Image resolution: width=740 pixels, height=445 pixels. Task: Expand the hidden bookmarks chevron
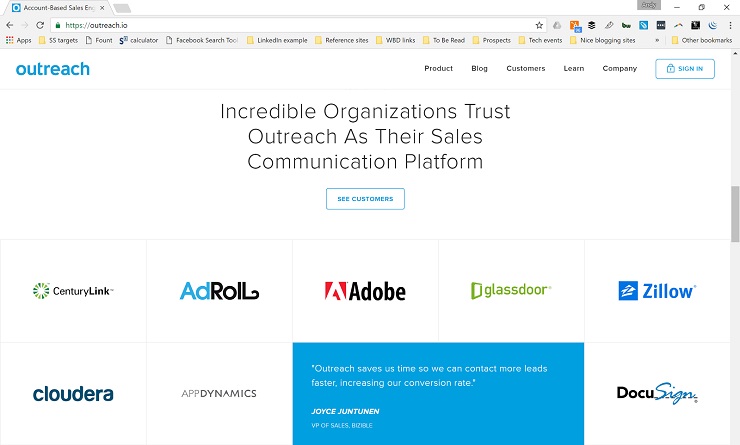(657, 40)
